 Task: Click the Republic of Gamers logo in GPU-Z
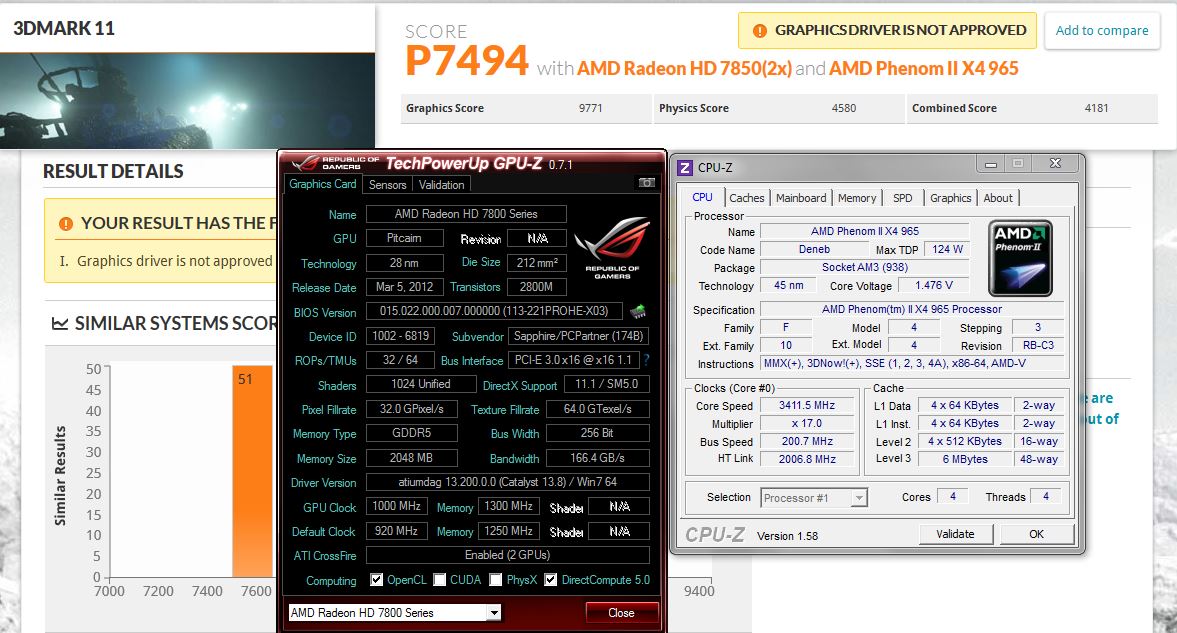612,248
